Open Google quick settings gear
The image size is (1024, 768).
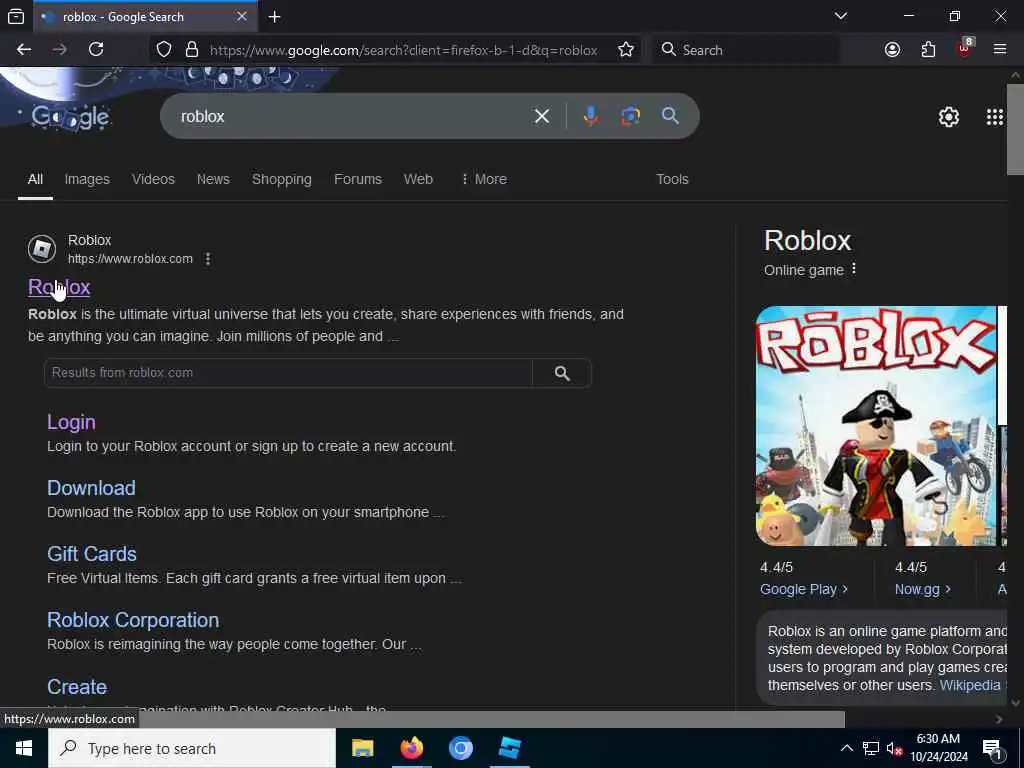pos(948,117)
